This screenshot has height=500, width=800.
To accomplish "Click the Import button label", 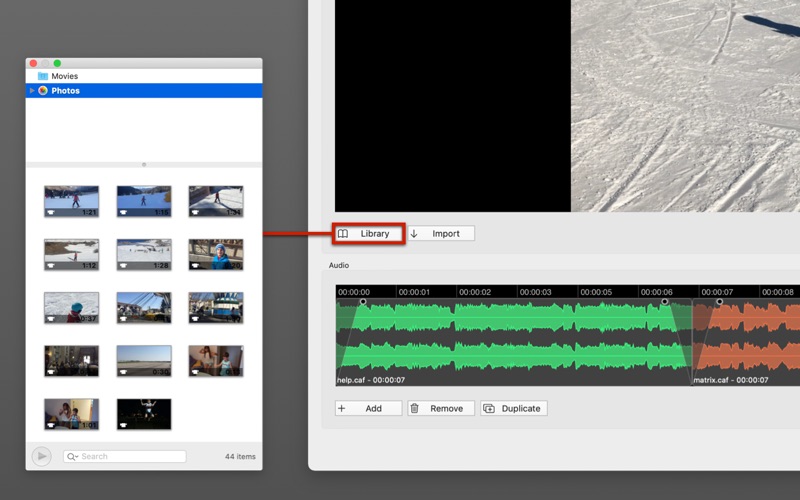I will coord(446,234).
